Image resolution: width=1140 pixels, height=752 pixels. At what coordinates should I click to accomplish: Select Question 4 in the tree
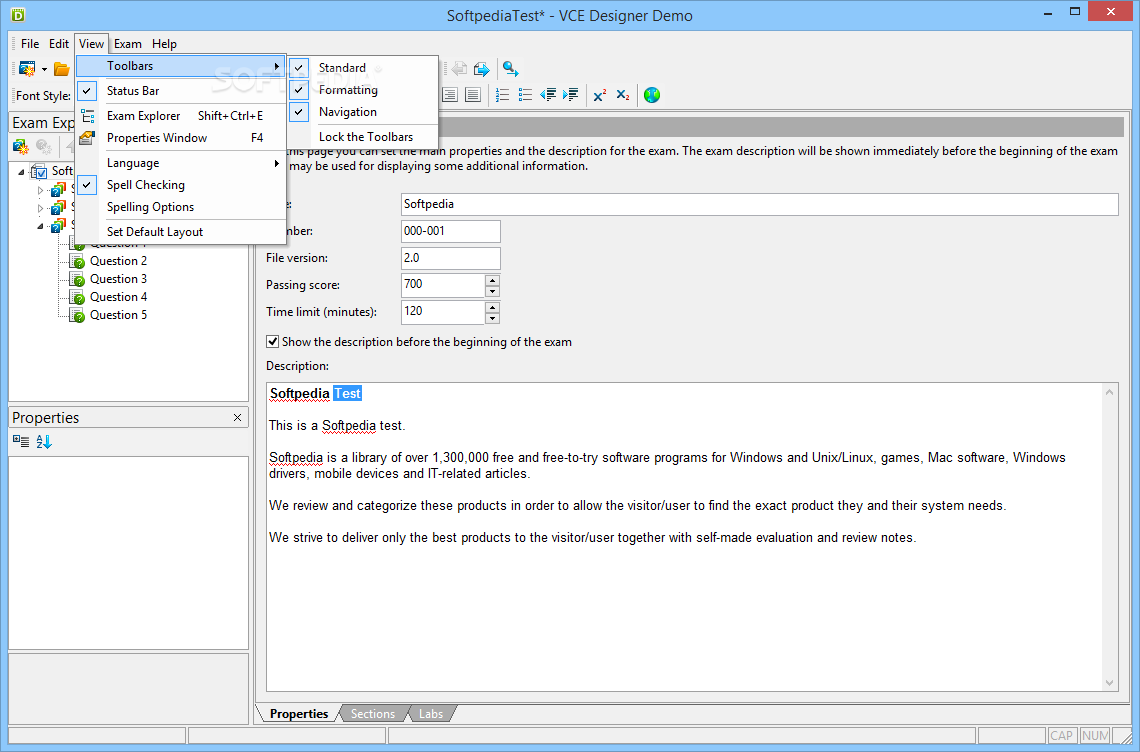tap(119, 297)
